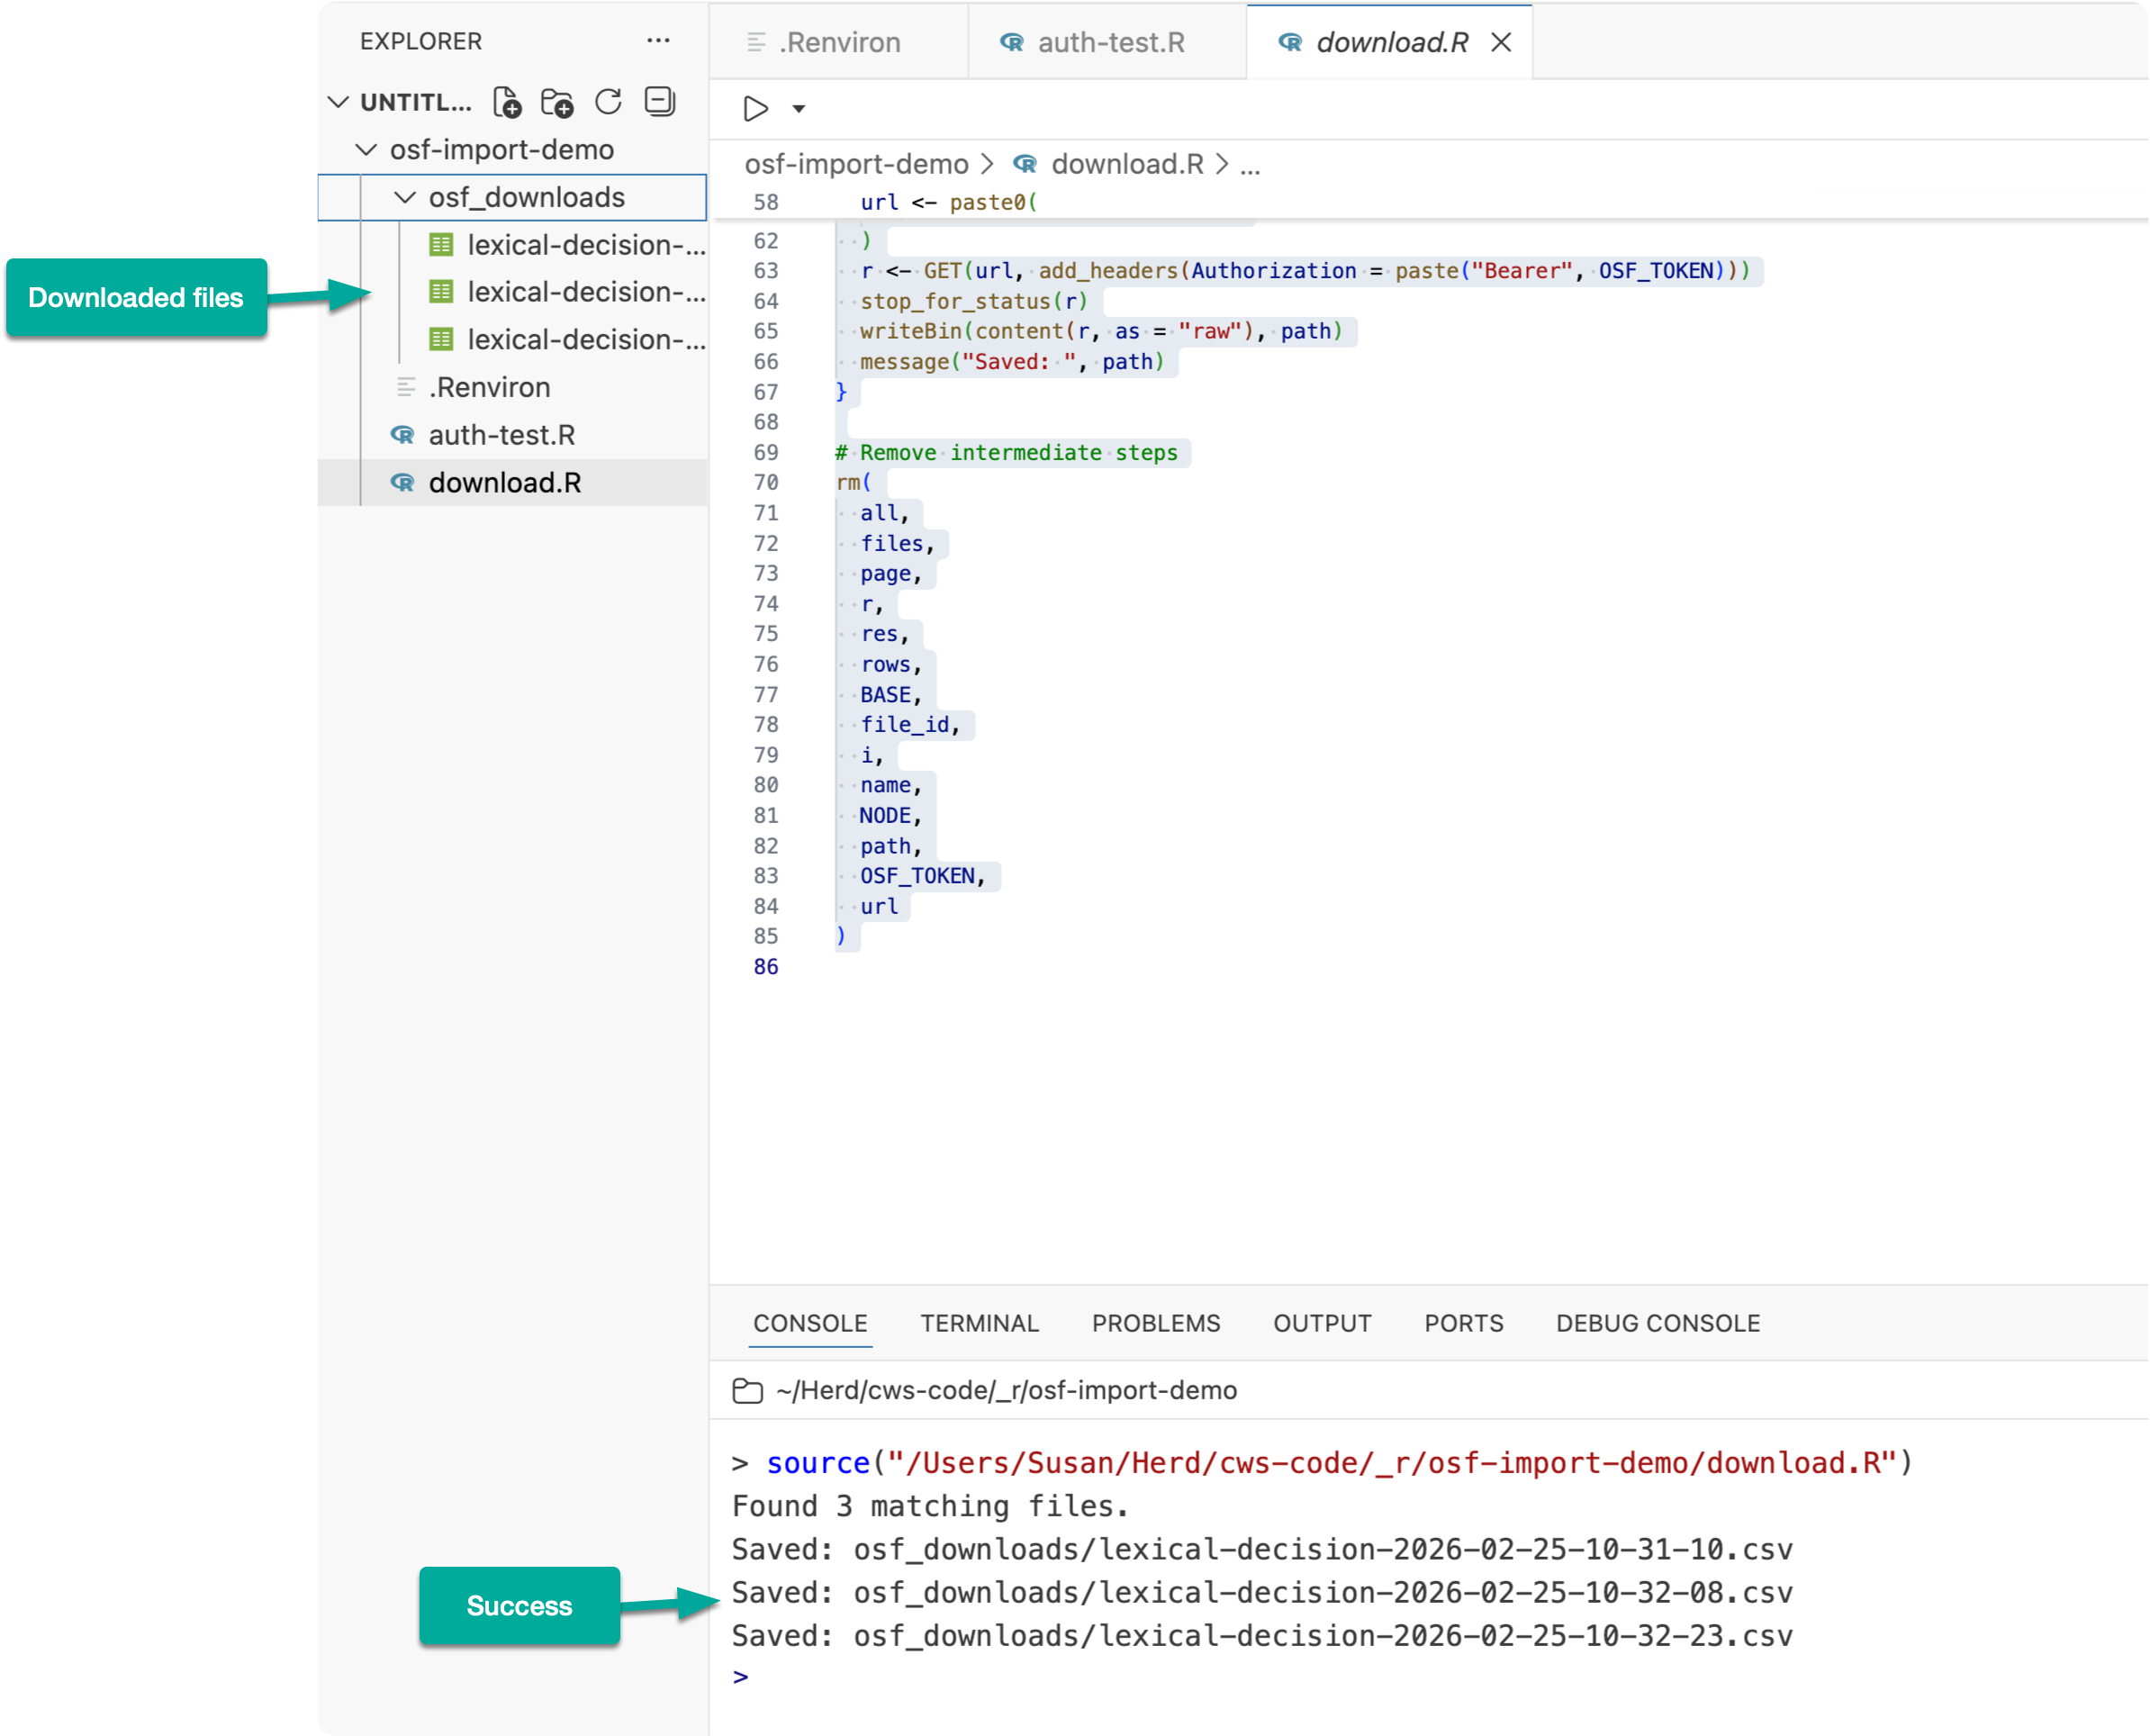The image size is (2150, 1736).
Task: Collapse all folders in Explorer
Action: pos(660,102)
